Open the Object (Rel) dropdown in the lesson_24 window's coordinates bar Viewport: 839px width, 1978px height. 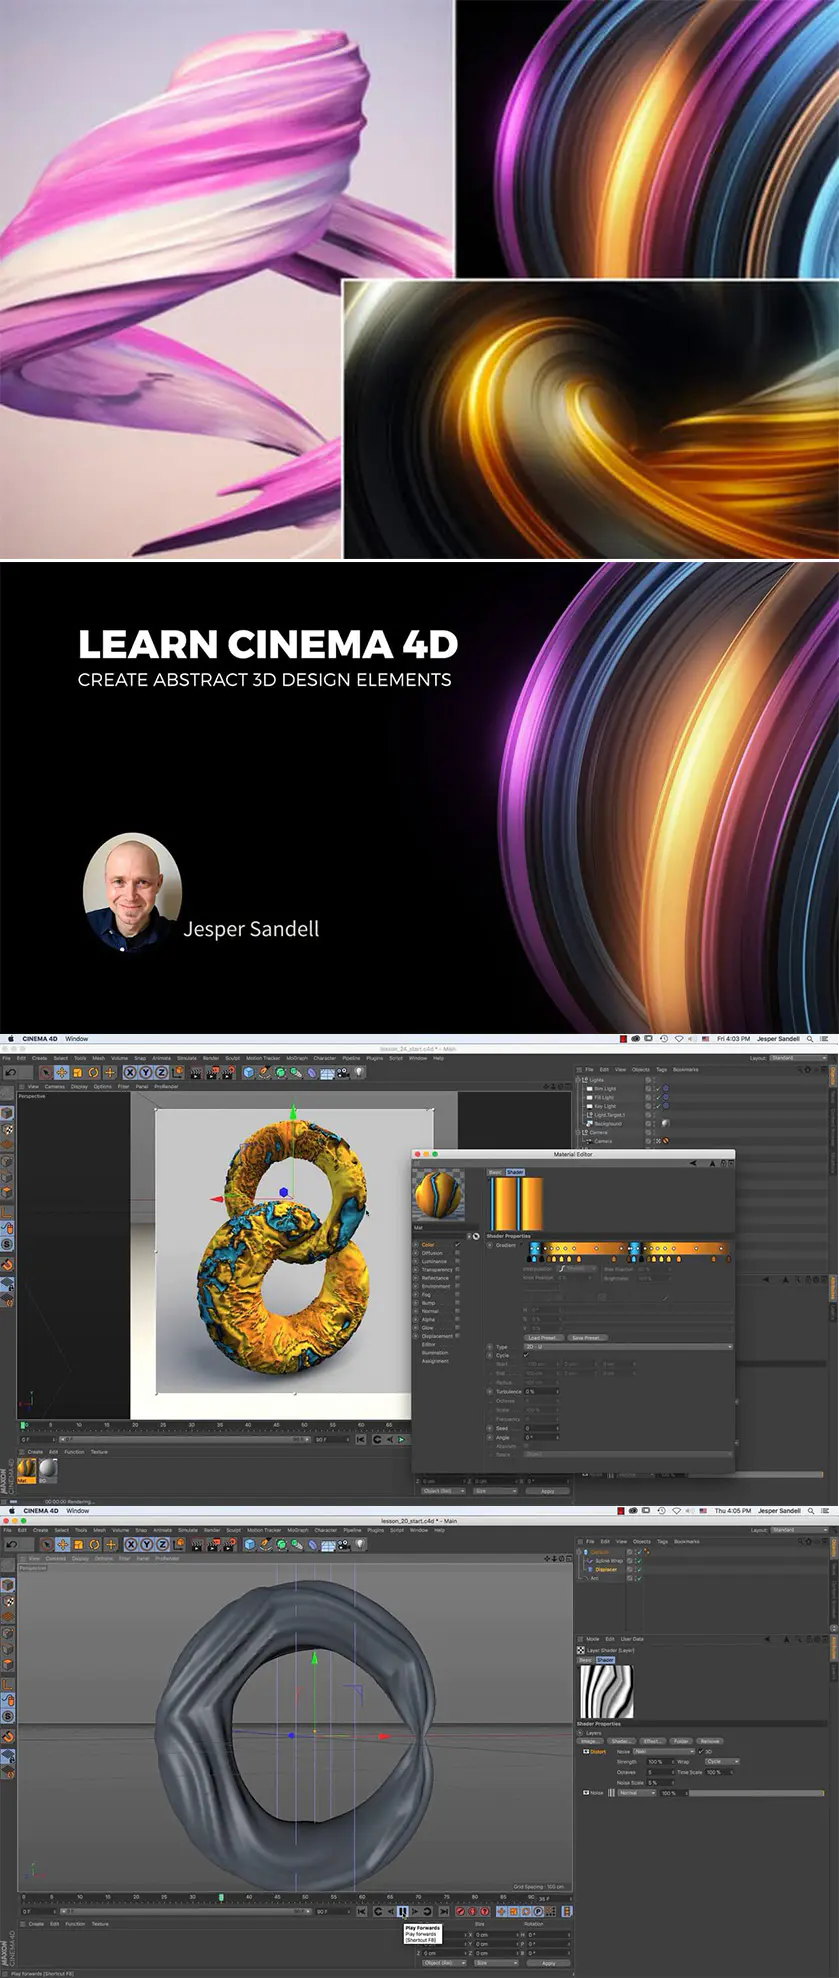pyautogui.click(x=443, y=1491)
